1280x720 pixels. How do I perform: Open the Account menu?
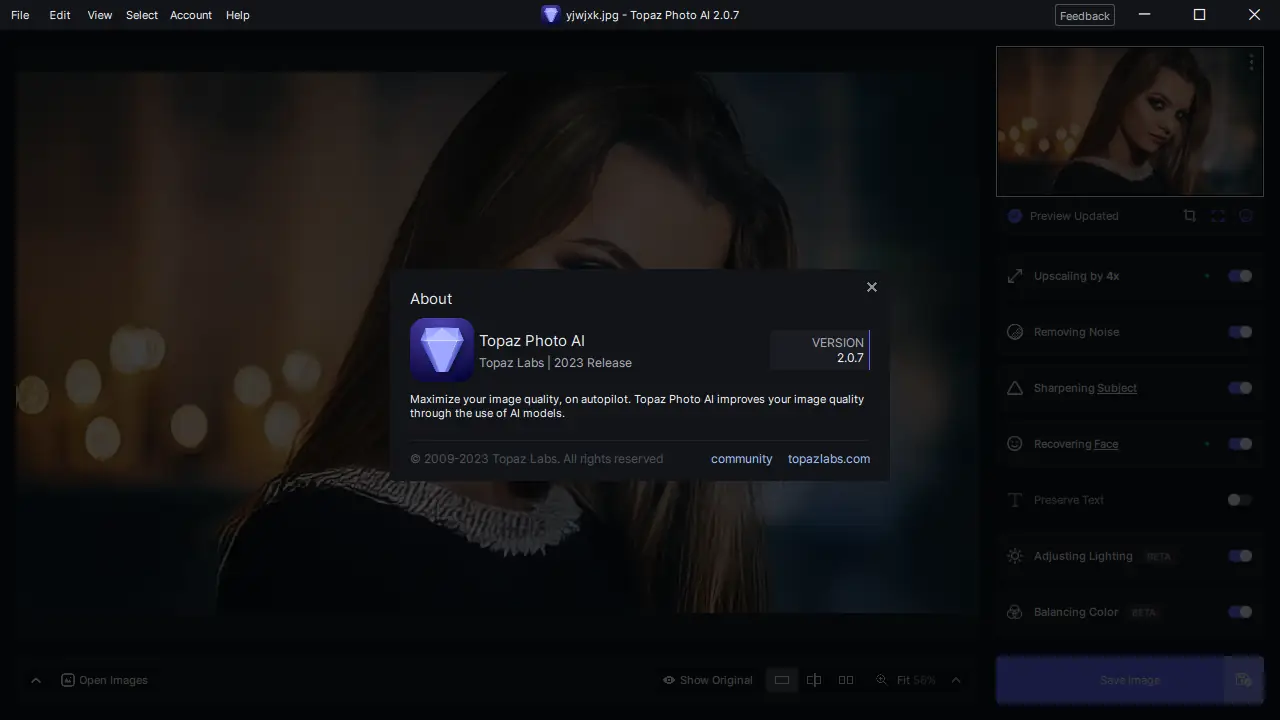(191, 15)
